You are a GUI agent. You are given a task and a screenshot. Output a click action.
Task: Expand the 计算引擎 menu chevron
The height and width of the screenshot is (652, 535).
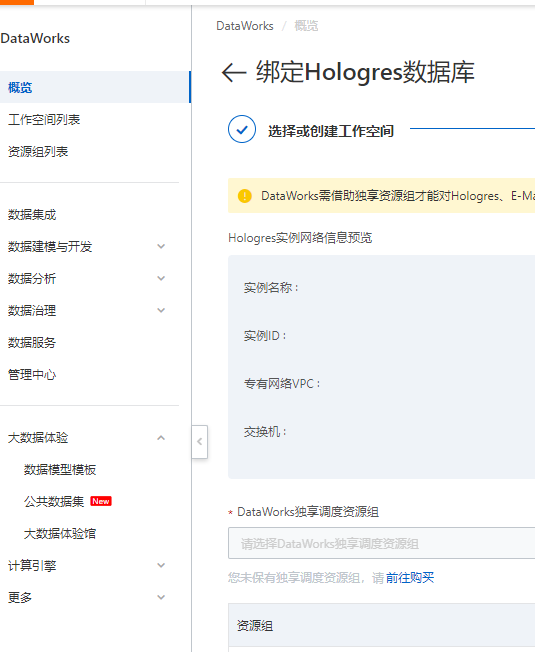[x=161, y=566]
